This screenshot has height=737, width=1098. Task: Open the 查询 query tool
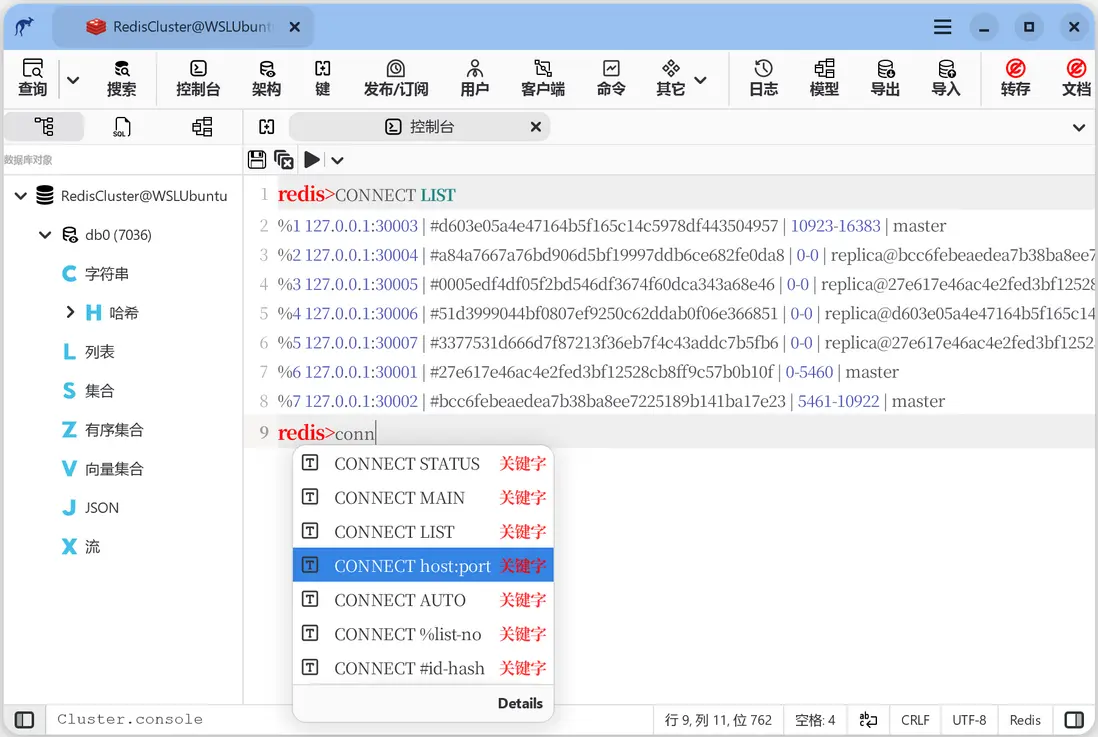click(x=32, y=78)
